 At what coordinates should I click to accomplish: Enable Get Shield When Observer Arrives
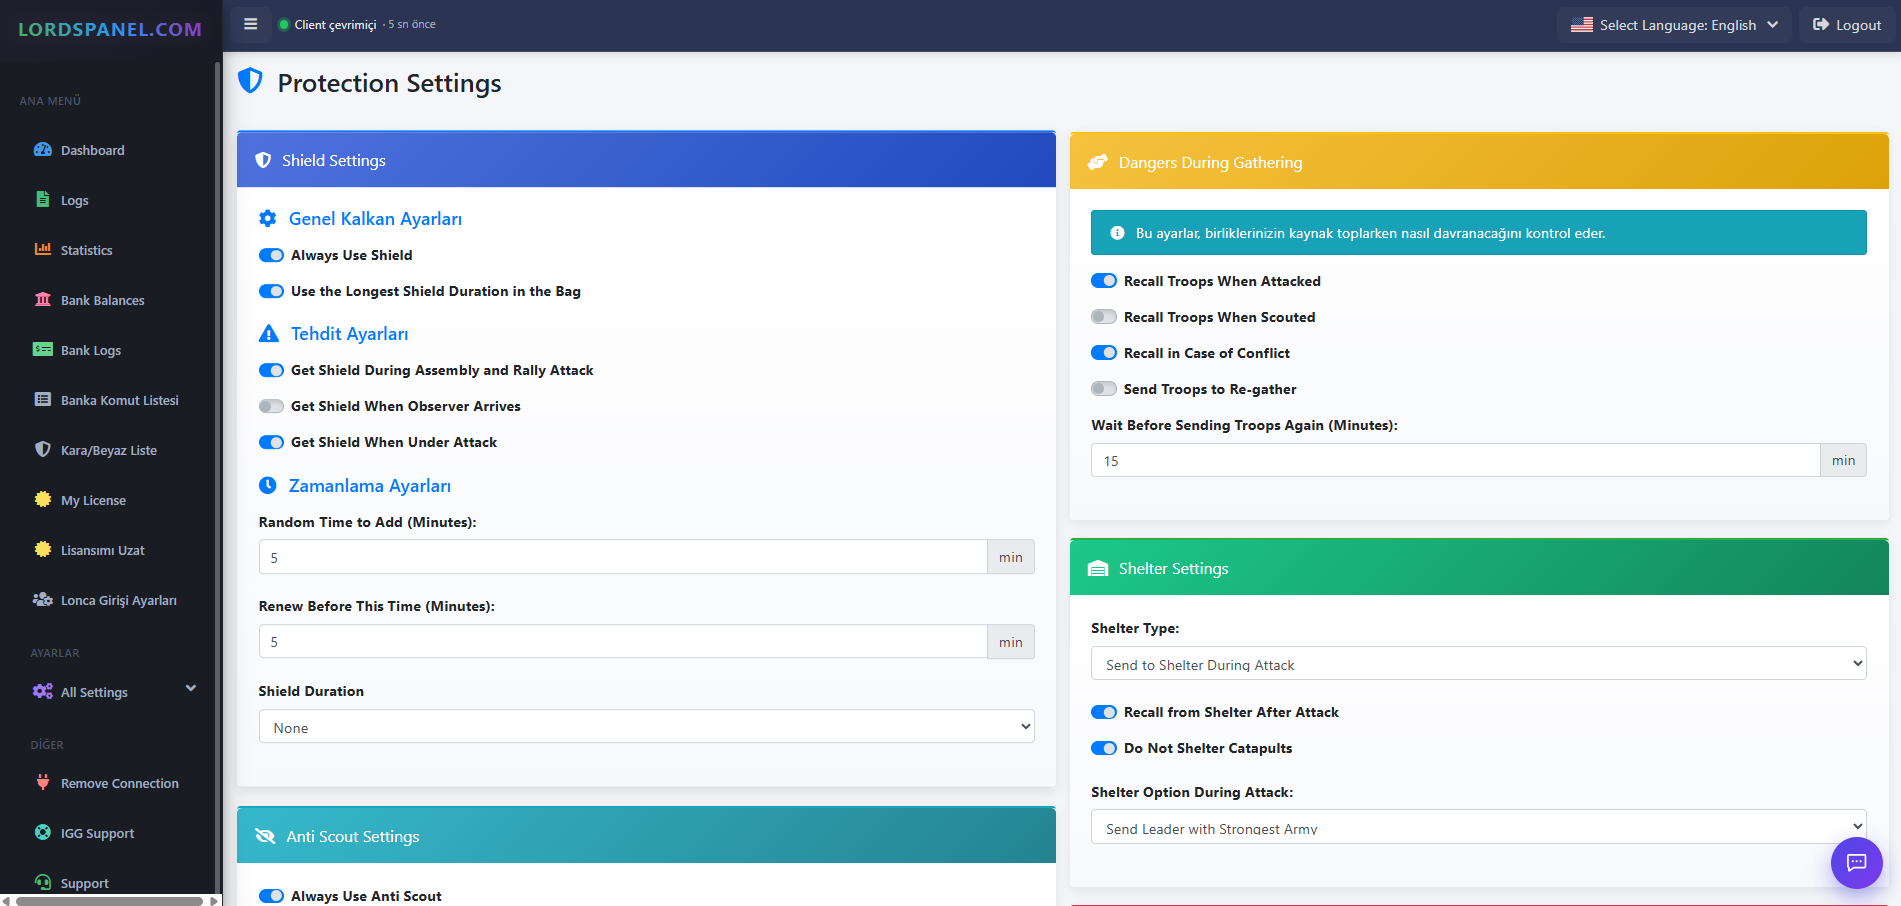(271, 406)
